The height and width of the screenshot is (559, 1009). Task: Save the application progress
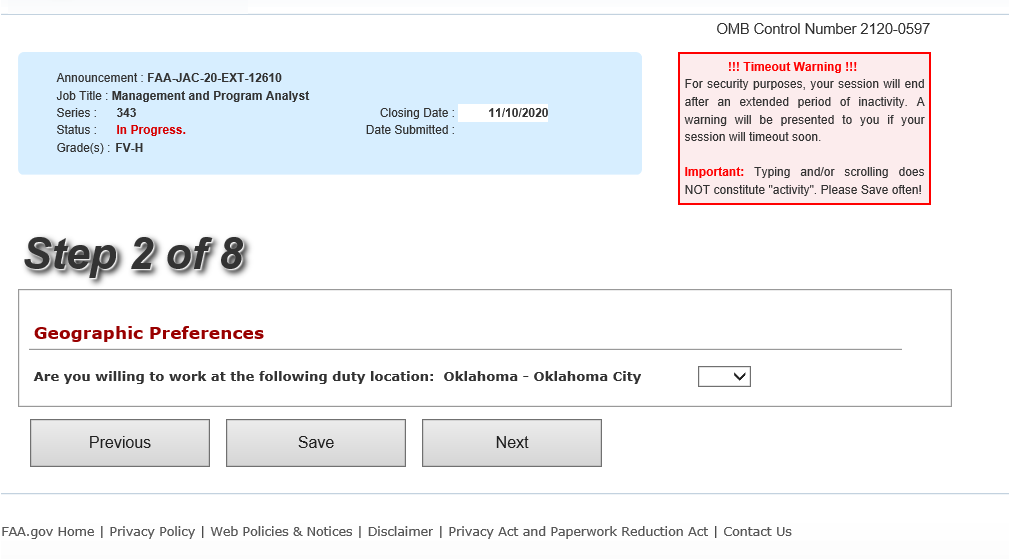tap(316, 443)
